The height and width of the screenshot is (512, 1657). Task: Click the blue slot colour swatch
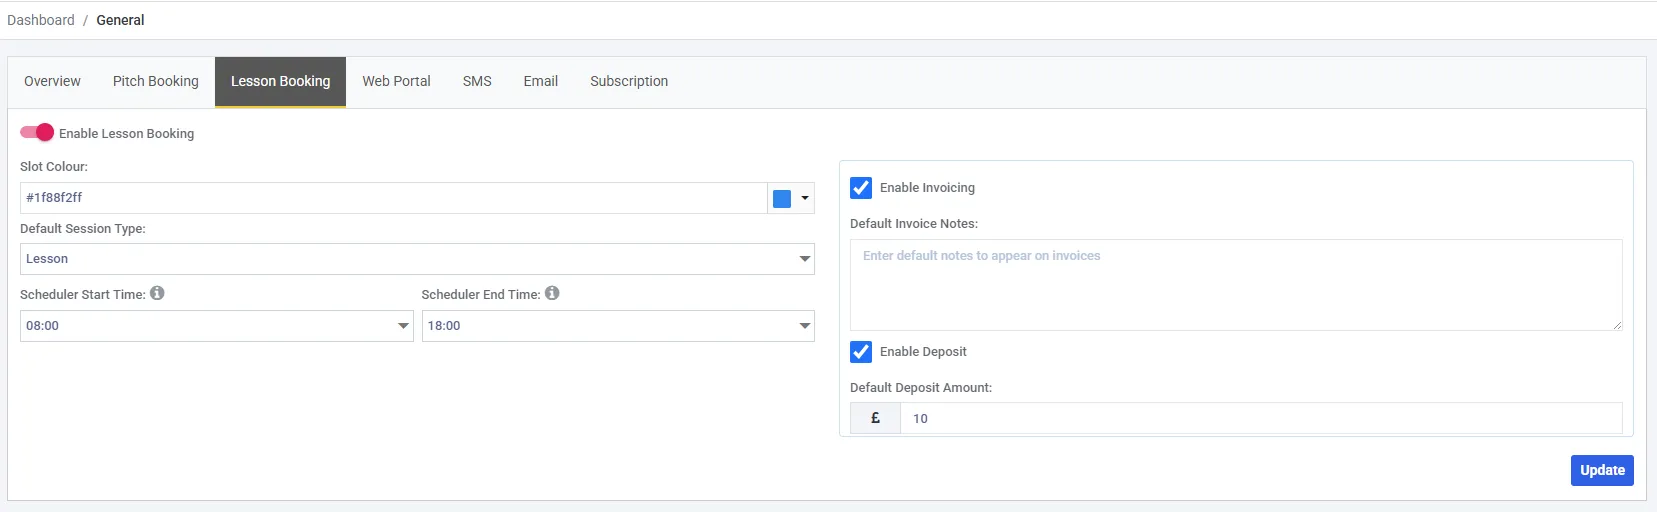pos(782,198)
